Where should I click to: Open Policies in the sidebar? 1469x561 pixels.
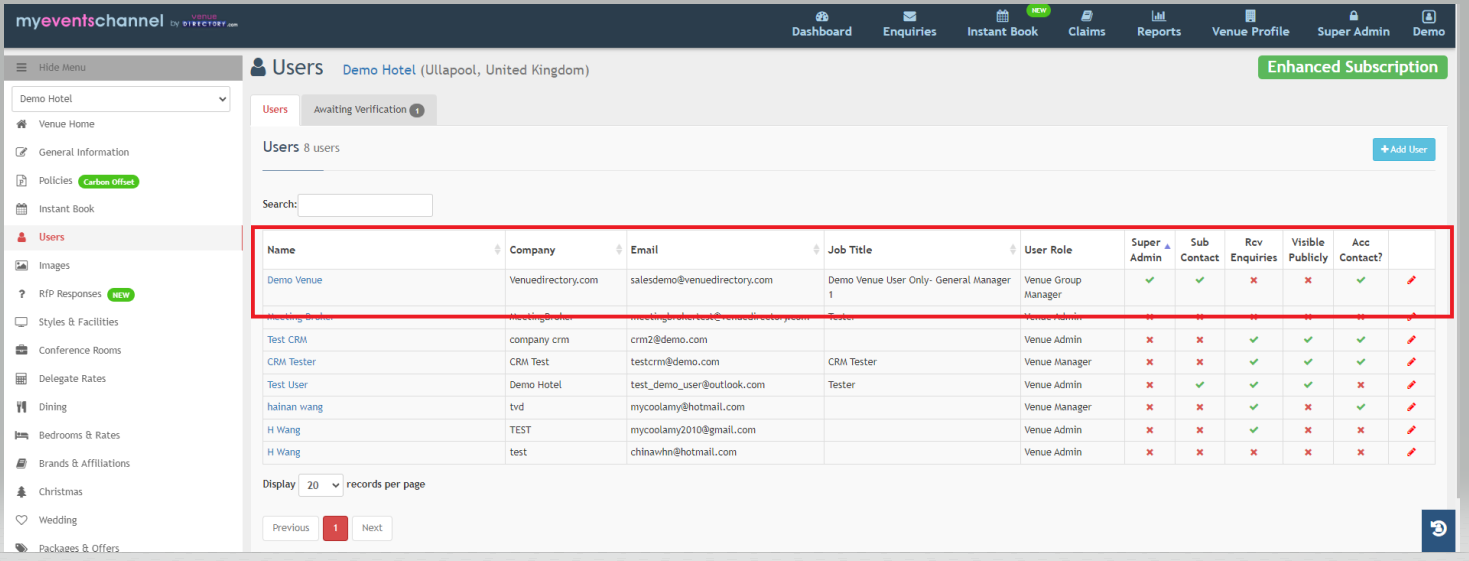point(56,181)
